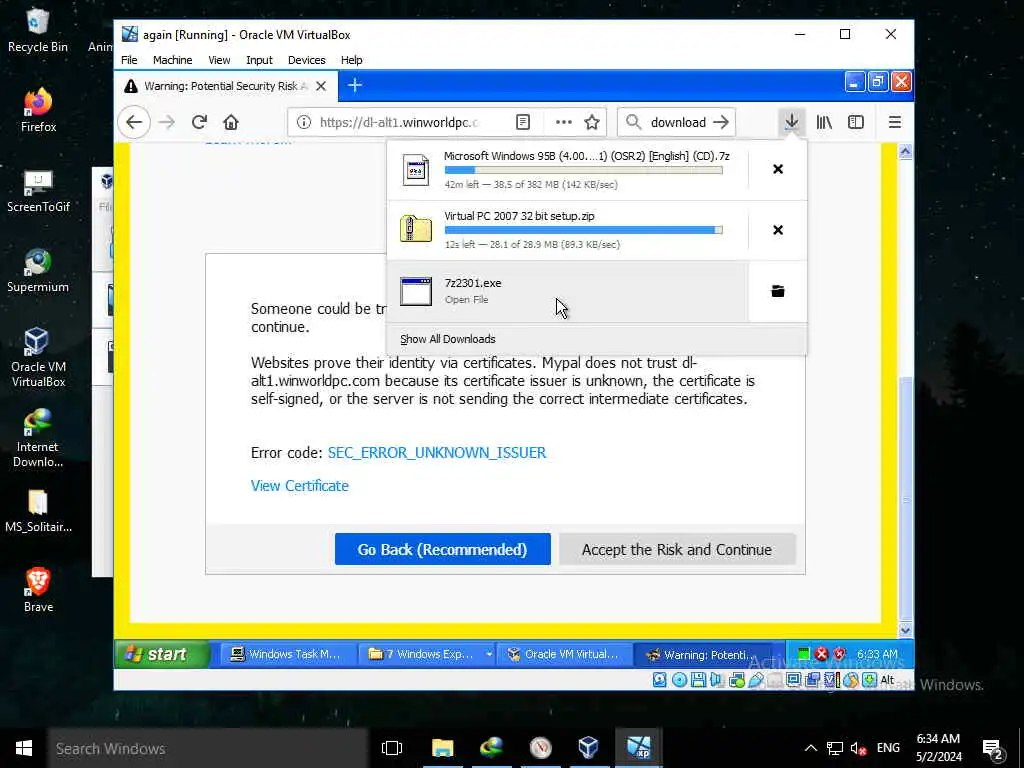Open VirtualBox Machine menu
Viewport: 1024px width, 768px height.
tap(172, 60)
